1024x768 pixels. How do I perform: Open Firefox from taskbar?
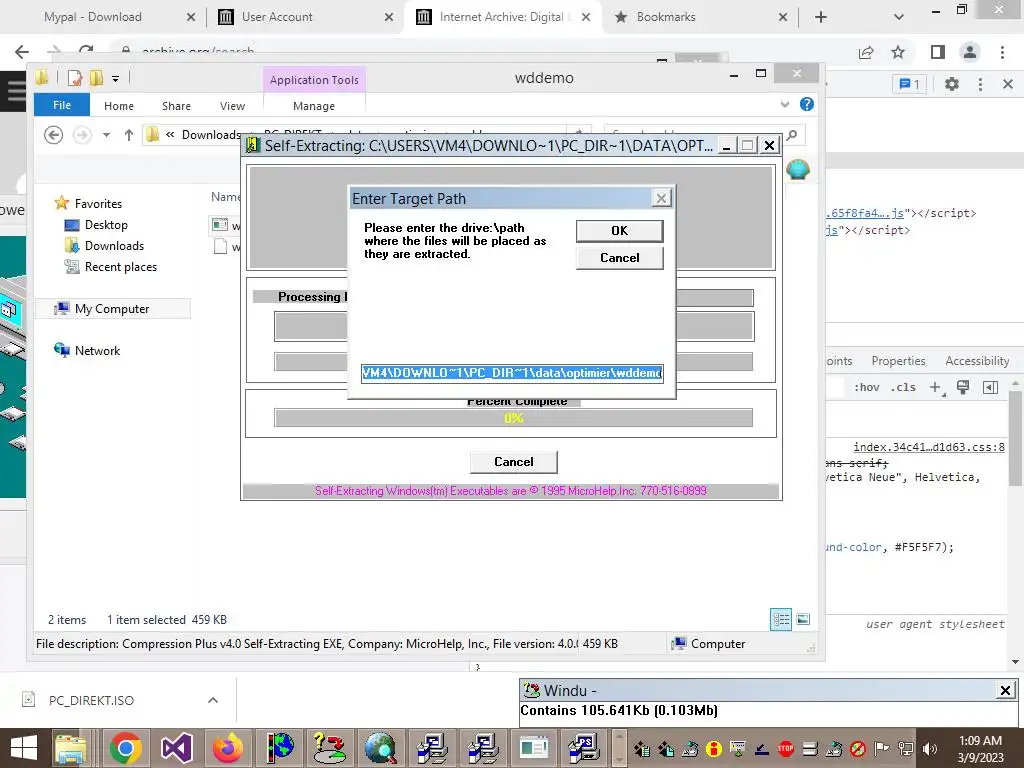pos(228,748)
